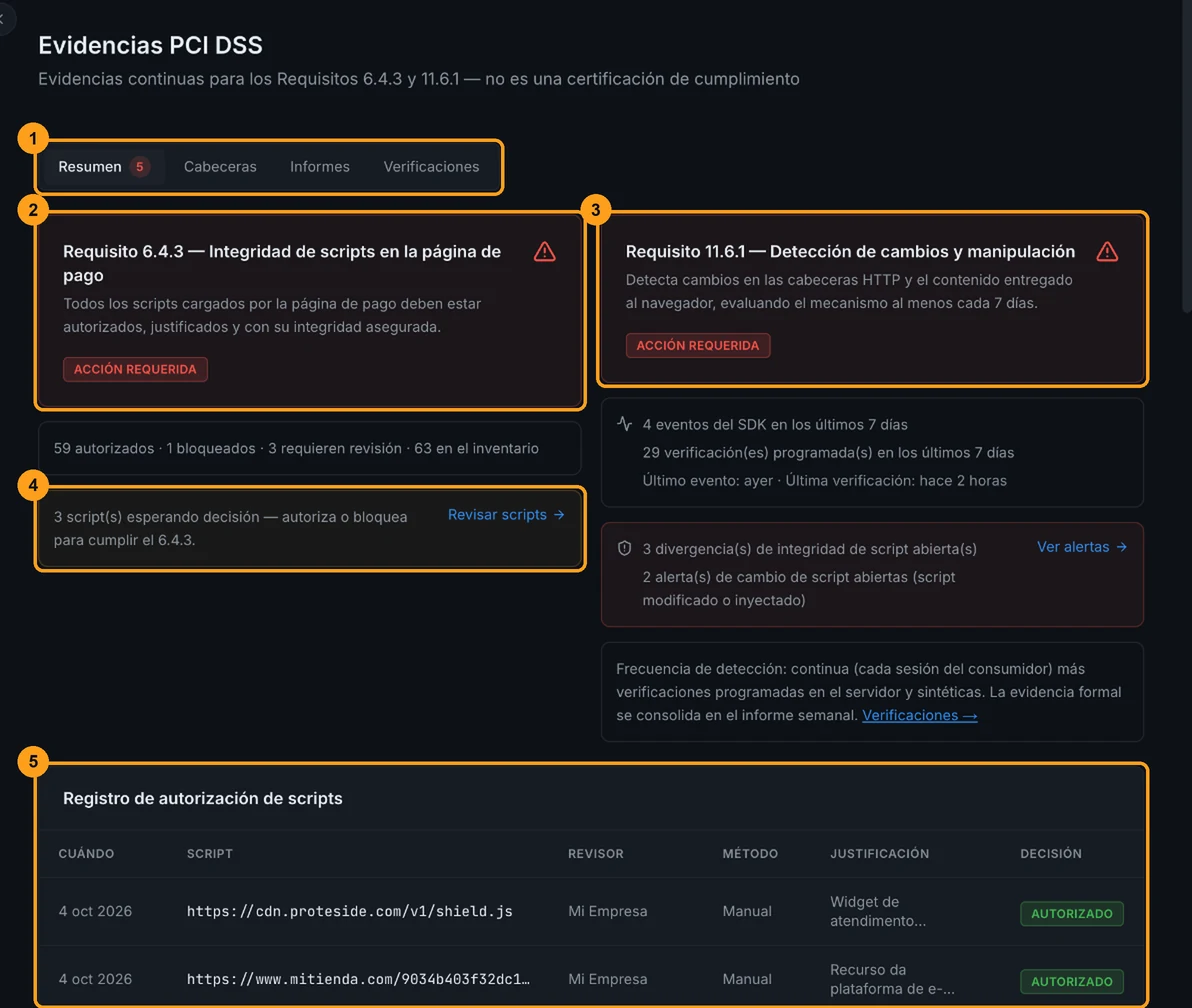
Task: Click AUTORIZADO badge in the shield.js row
Action: point(1072,913)
